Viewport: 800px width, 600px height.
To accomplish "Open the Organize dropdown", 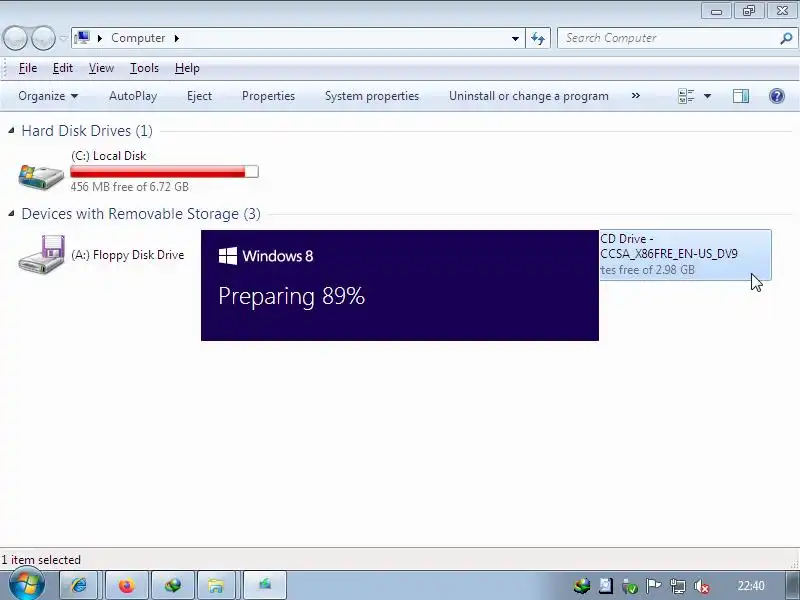I will 48,96.
